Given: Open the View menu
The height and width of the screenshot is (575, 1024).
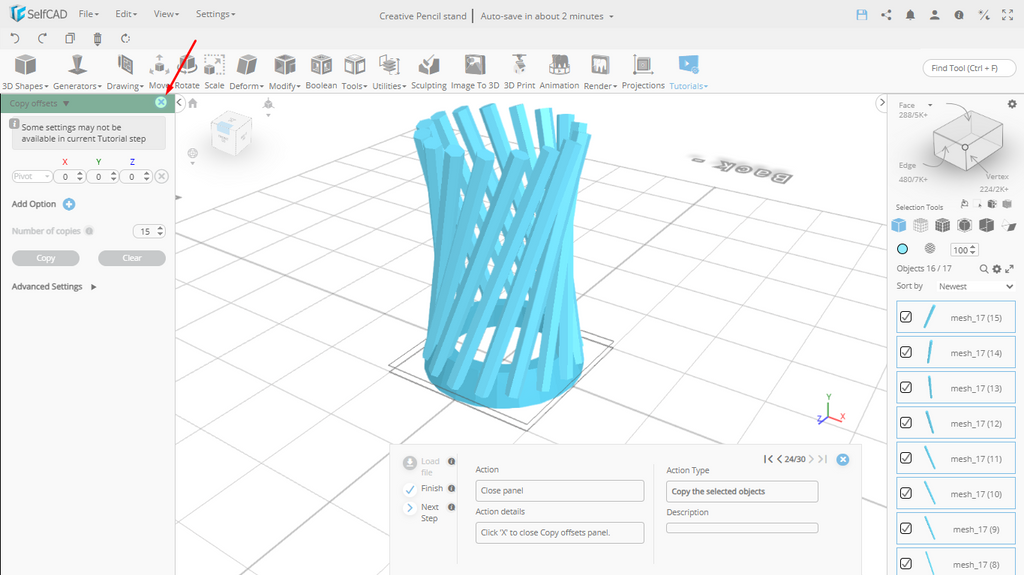Looking at the screenshot, I should [166, 14].
